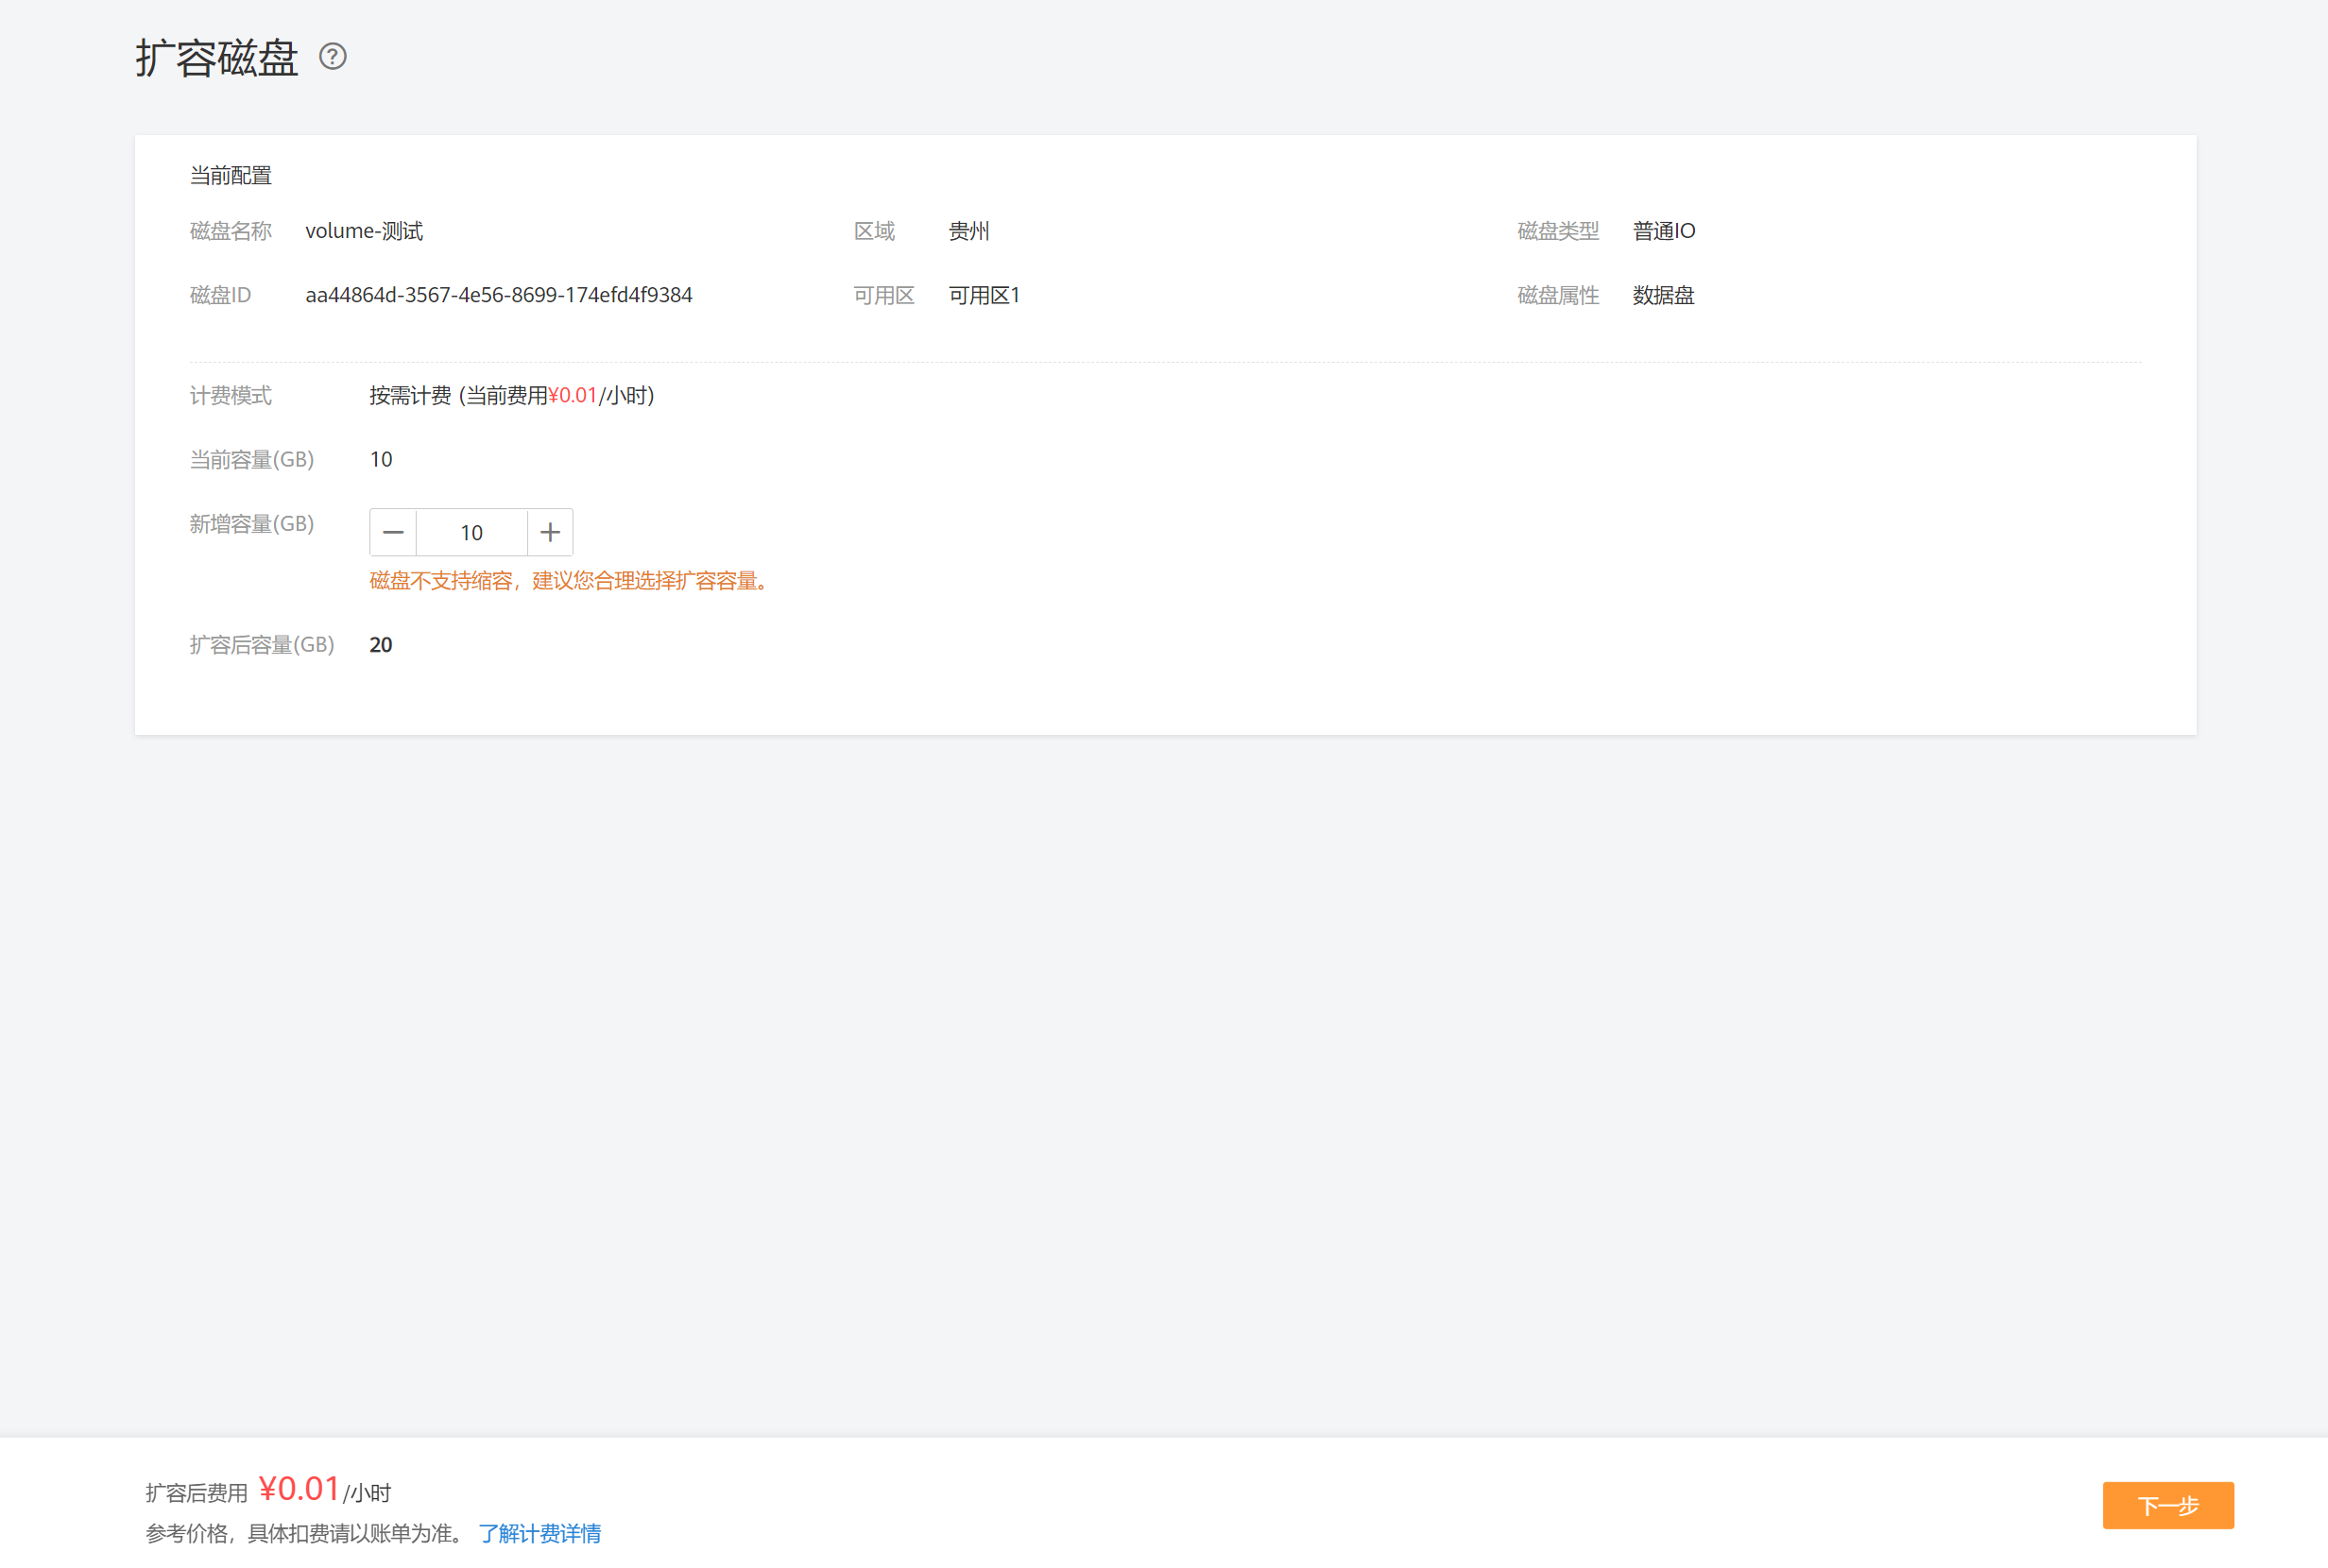Click the 按需计费 billing mode text

pos(410,396)
